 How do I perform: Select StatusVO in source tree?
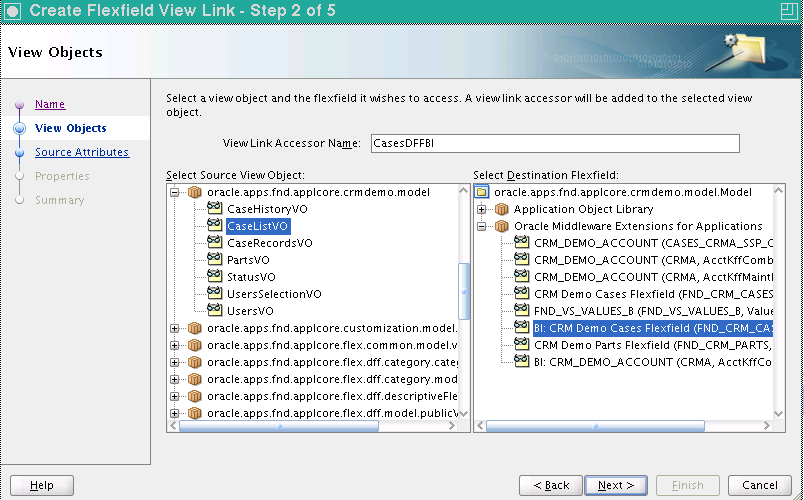pos(251,277)
